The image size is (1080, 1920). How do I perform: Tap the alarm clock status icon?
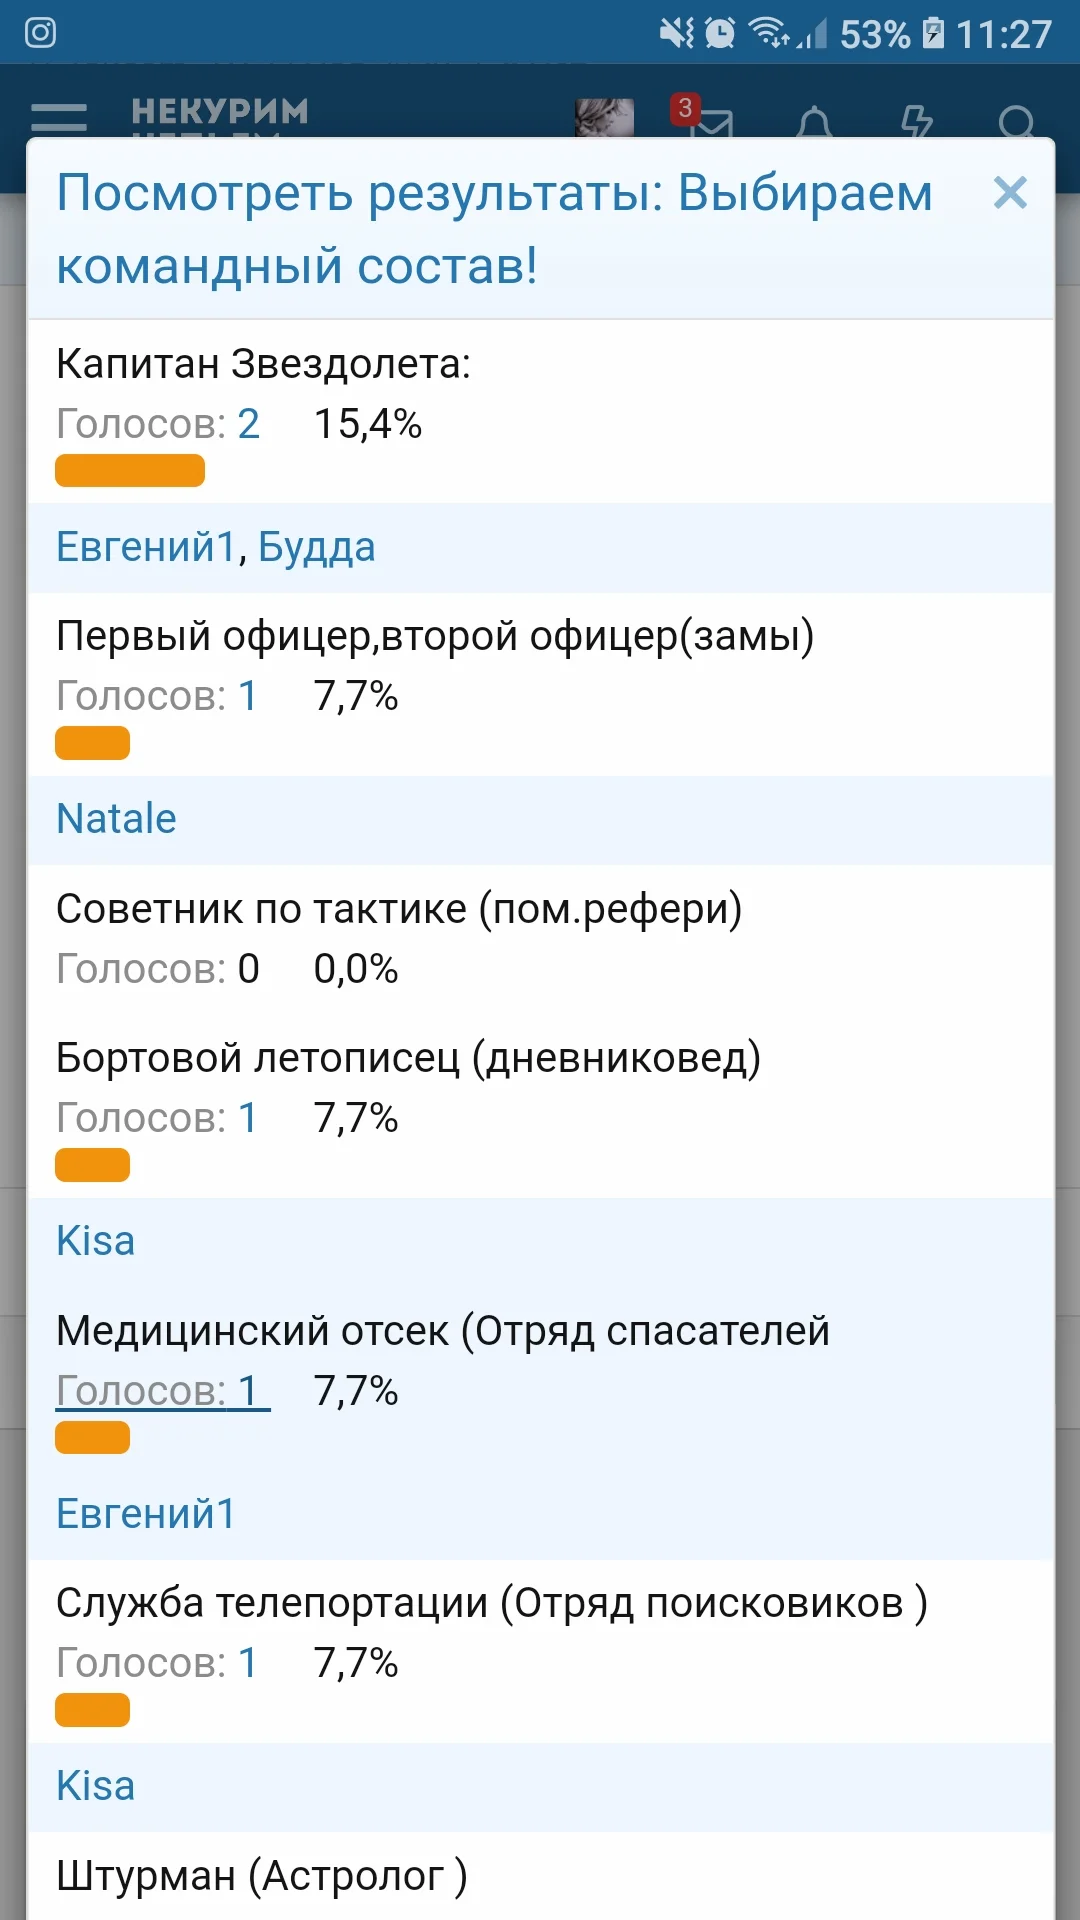click(719, 33)
